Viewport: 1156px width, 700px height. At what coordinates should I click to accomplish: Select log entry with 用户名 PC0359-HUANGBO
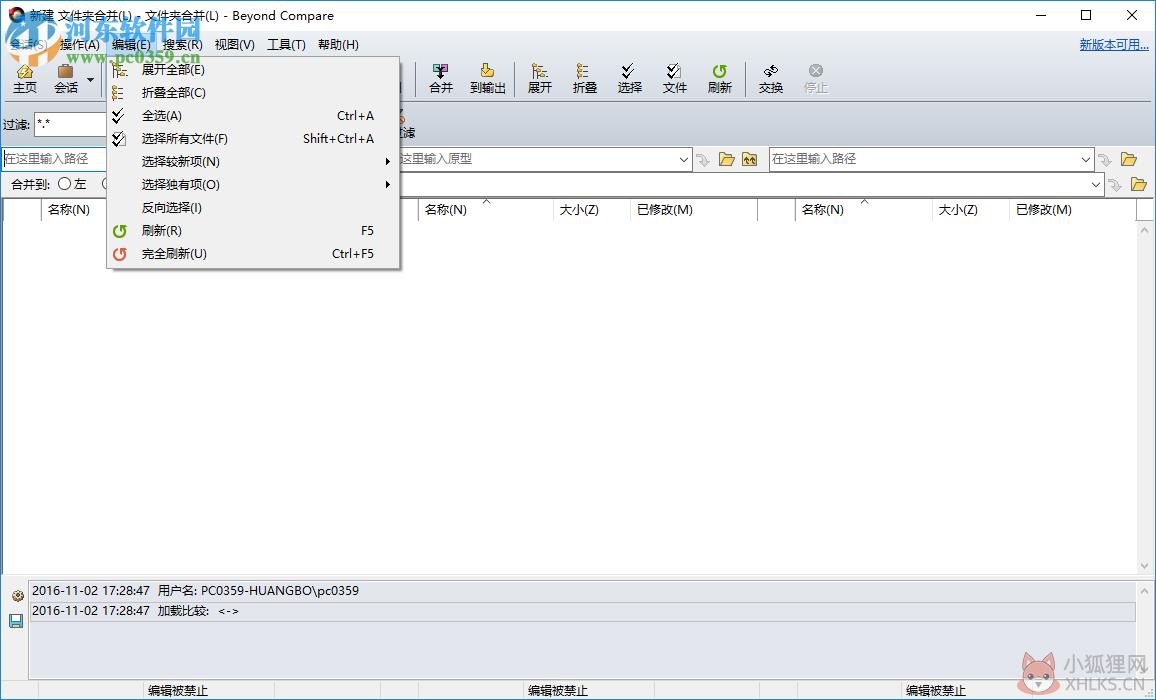582,591
